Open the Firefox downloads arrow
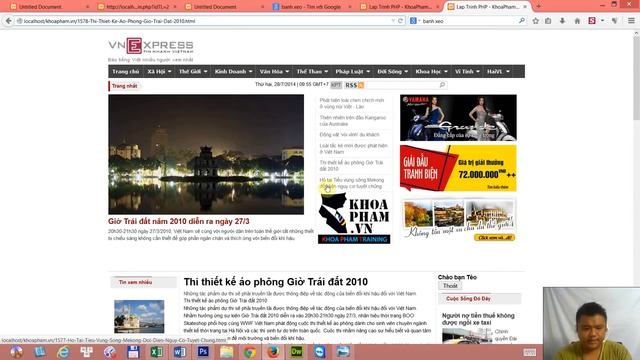The height and width of the screenshot is (360, 640). click(562, 21)
